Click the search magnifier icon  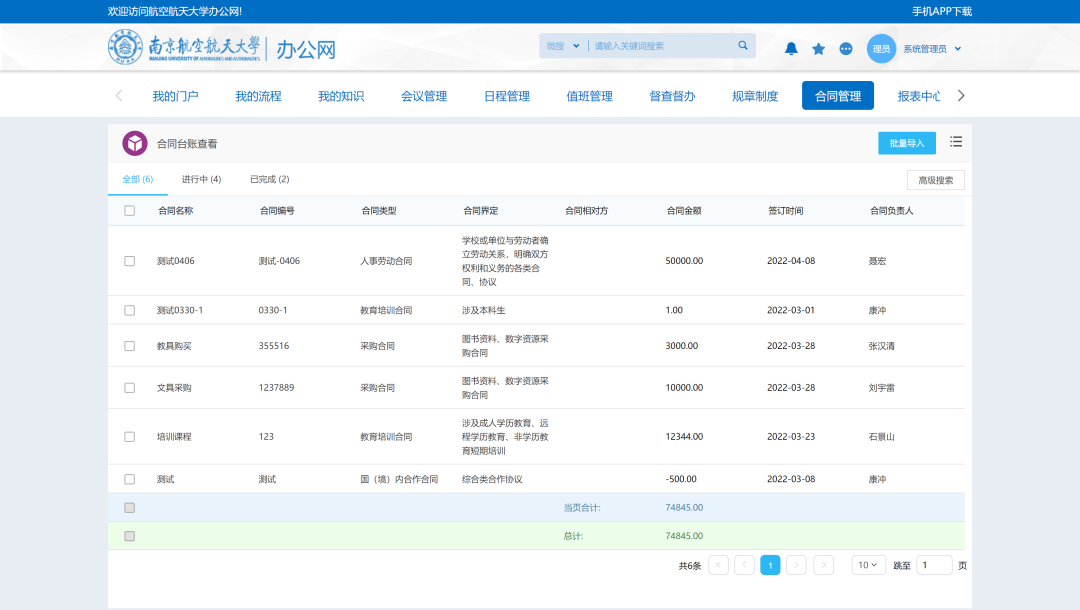(x=742, y=45)
